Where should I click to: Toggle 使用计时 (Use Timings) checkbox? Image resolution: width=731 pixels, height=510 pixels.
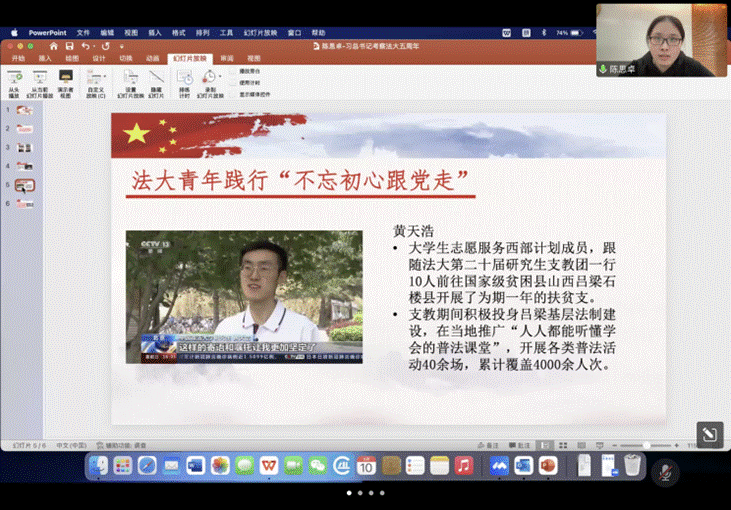pos(233,82)
